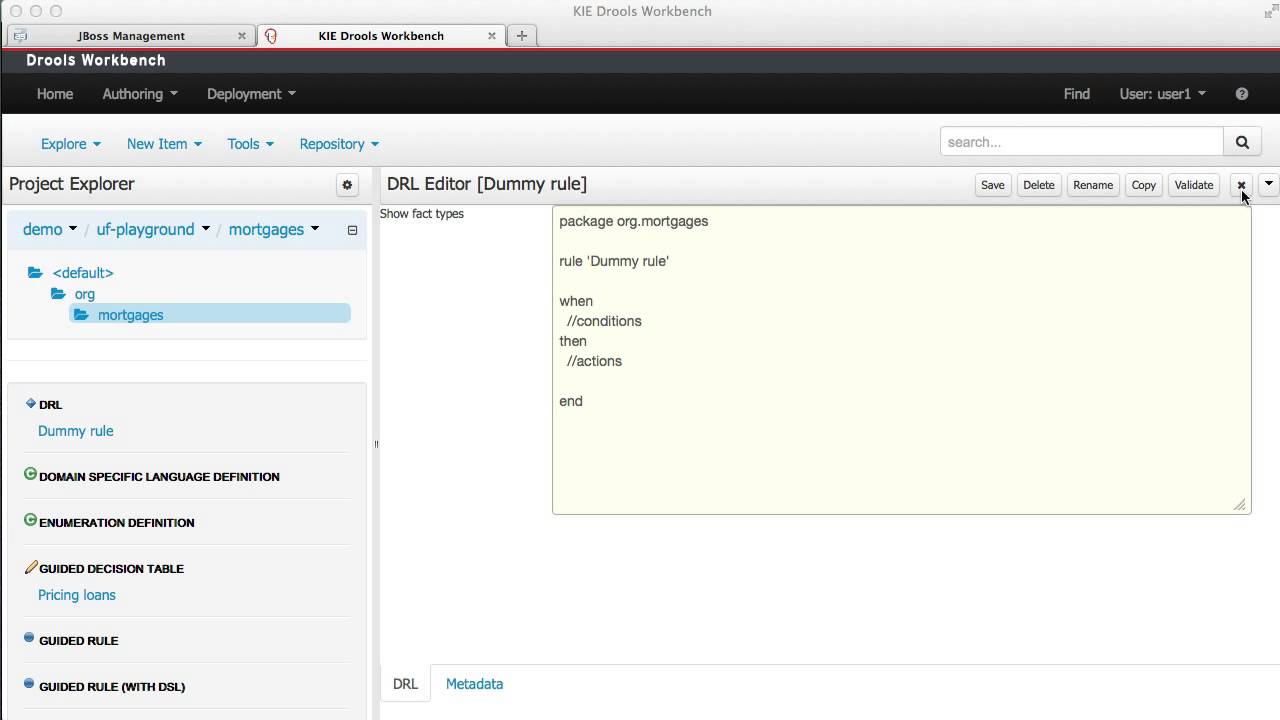Switch to JBoss Management browser tab
This screenshot has height=720, width=1280.
[131, 35]
